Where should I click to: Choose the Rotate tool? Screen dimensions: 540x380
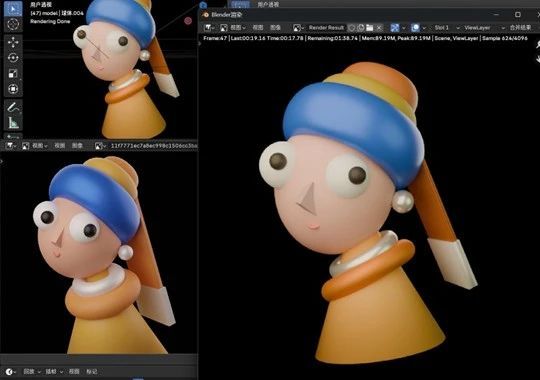[13, 58]
